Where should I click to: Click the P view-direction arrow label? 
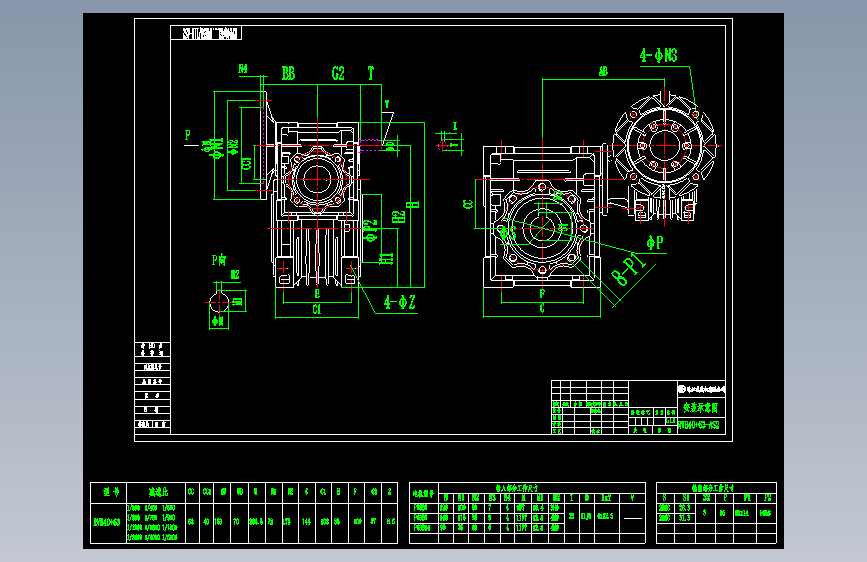[187, 135]
